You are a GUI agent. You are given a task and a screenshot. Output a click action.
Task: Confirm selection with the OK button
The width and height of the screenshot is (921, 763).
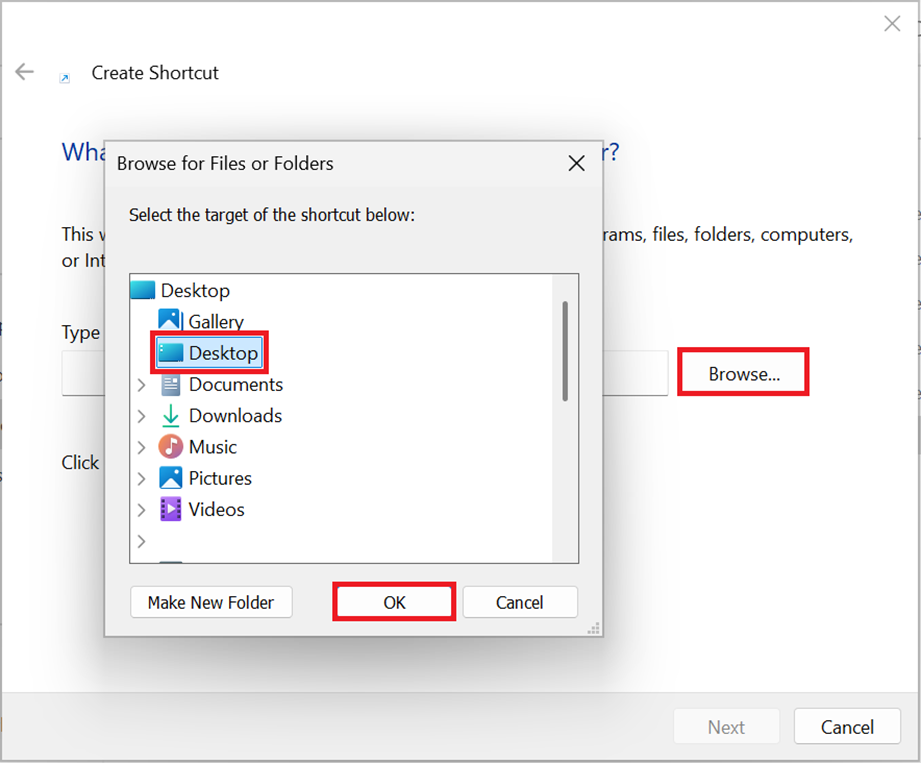click(x=394, y=602)
